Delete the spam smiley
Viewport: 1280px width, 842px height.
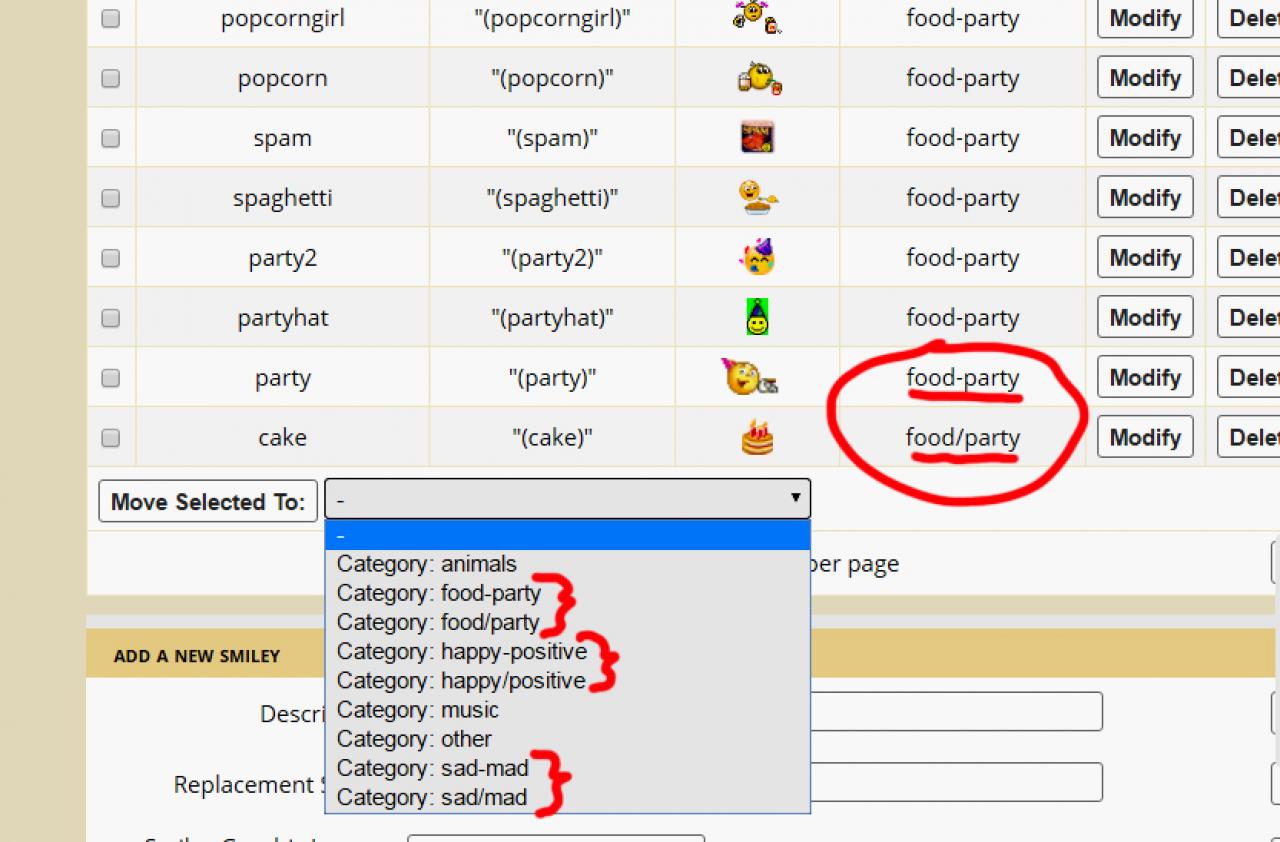(x=1249, y=138)
